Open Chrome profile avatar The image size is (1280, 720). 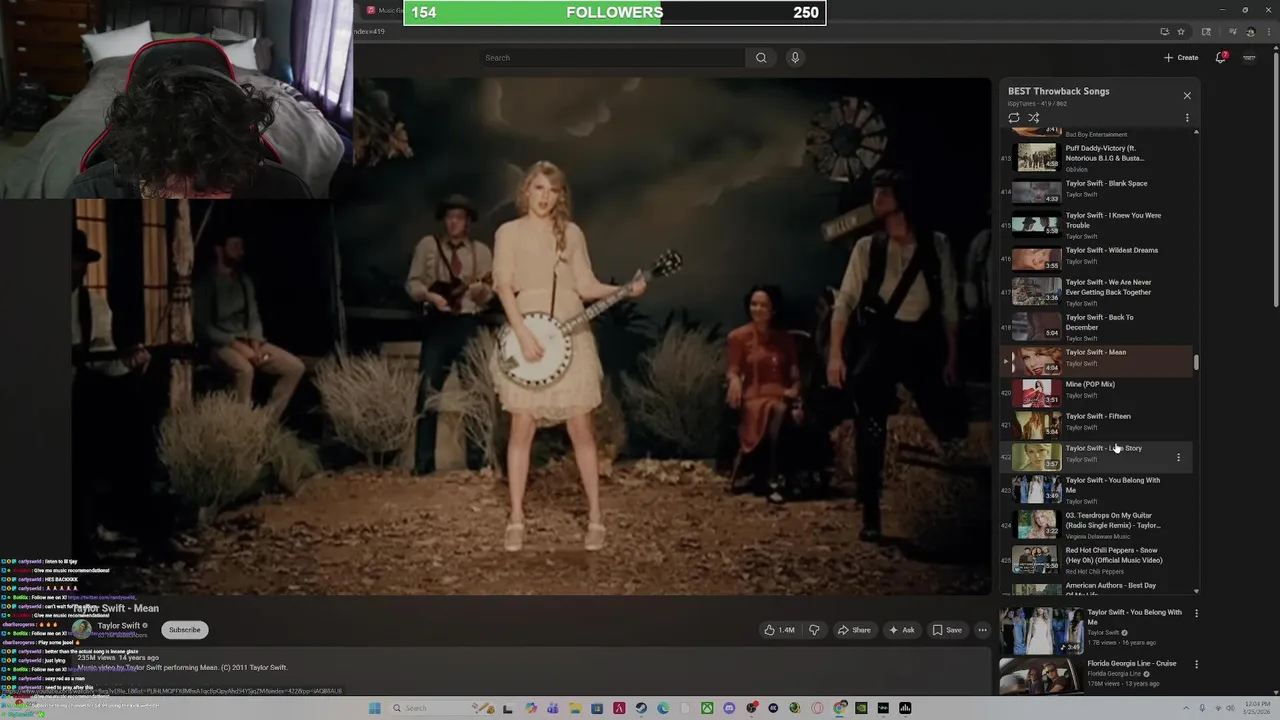(1251, 31)
